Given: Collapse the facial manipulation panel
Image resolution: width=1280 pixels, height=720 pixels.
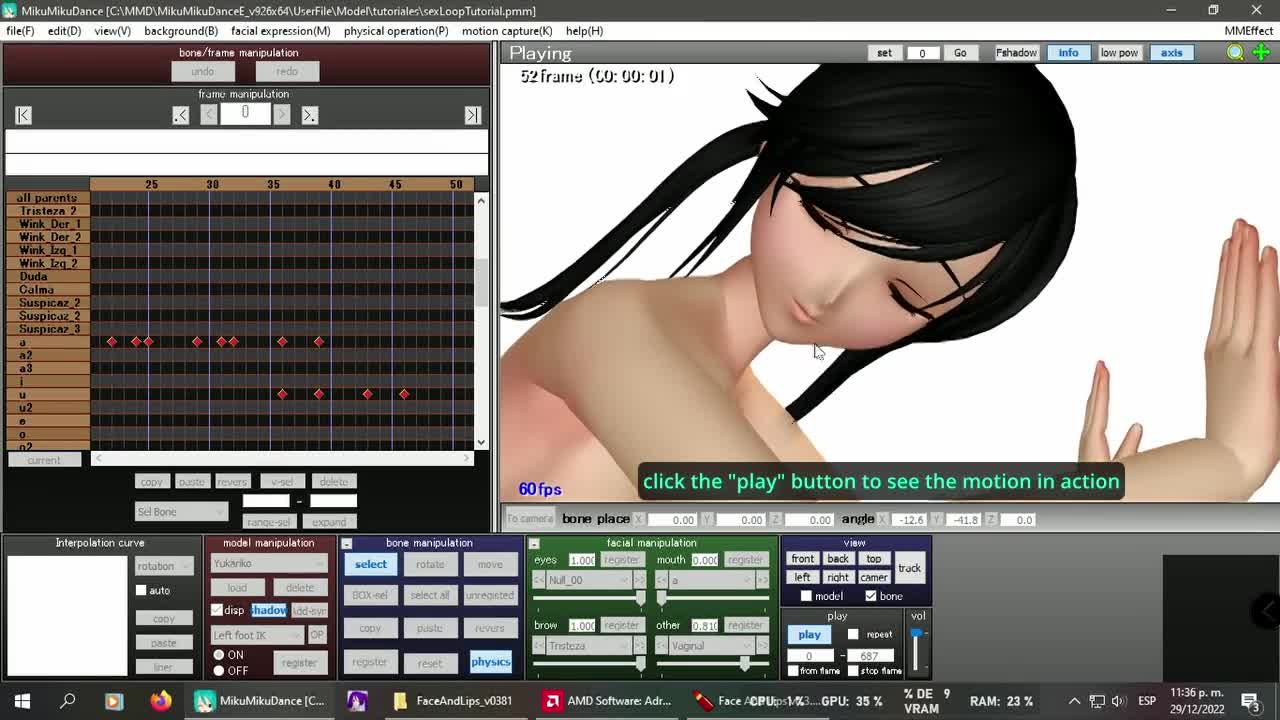Looking at the screenshot, I should coord(533,544).
